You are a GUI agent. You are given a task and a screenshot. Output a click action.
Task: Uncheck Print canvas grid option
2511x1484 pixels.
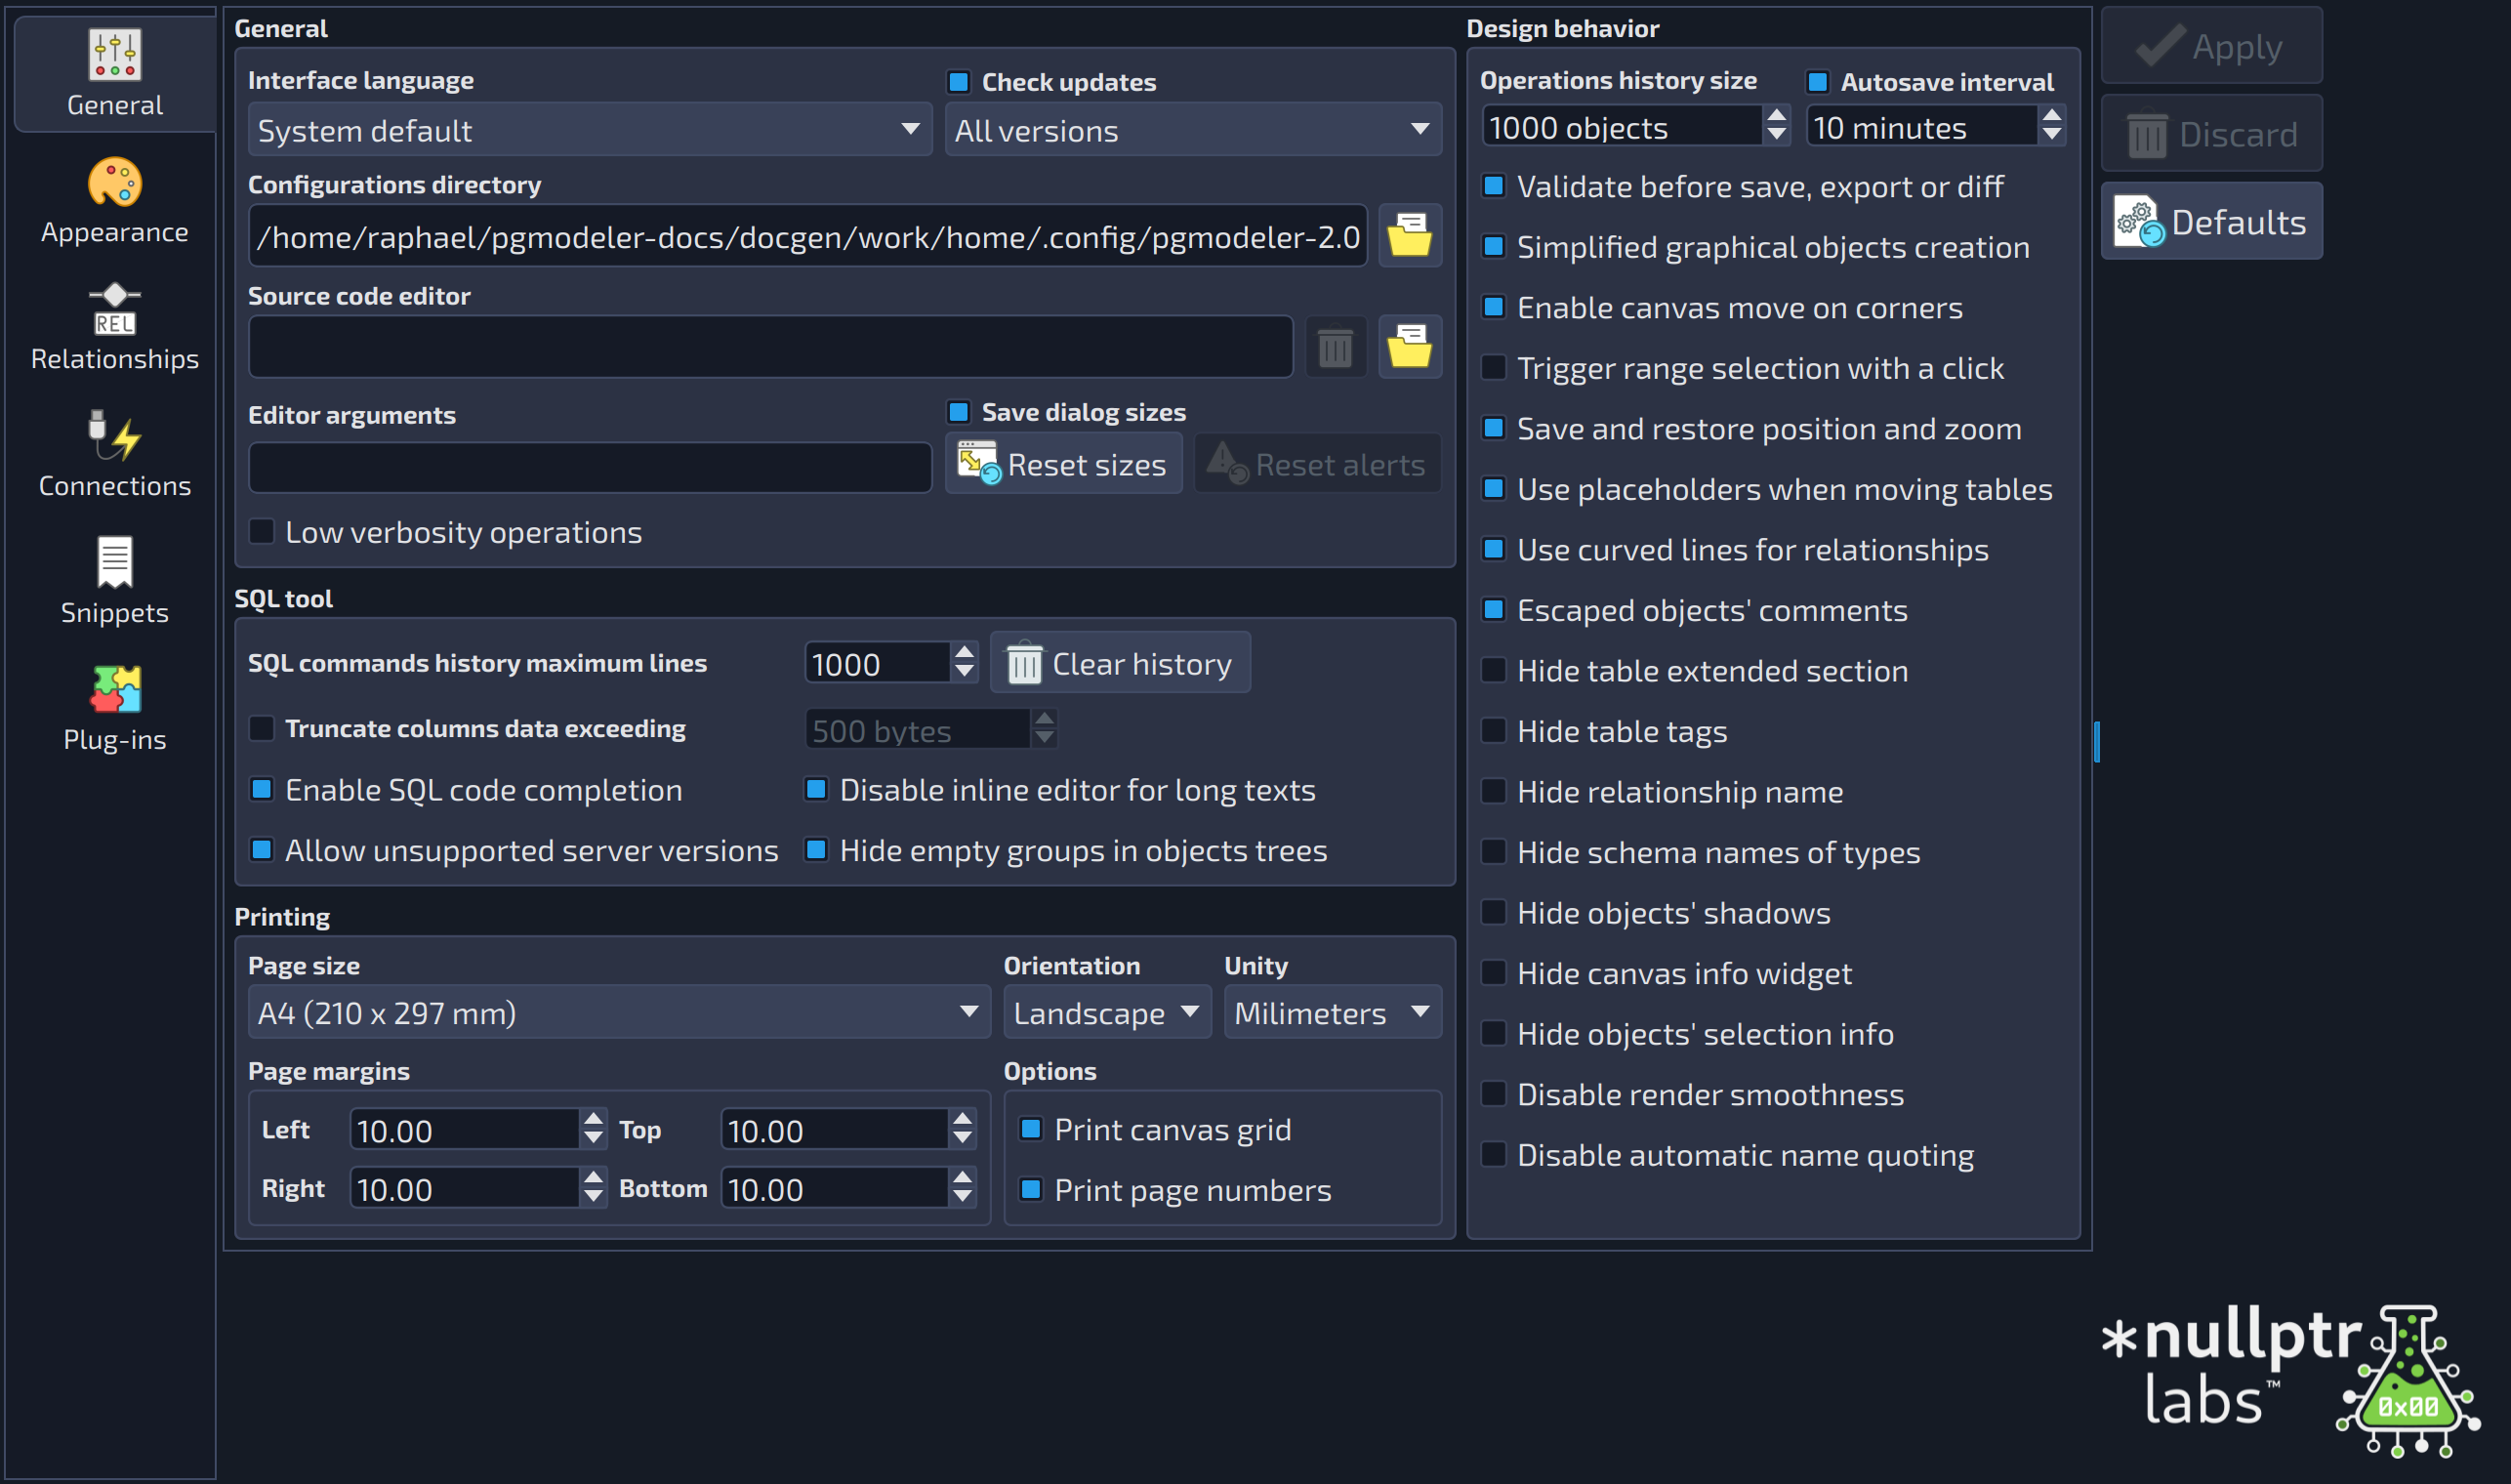point(1031,1128)
